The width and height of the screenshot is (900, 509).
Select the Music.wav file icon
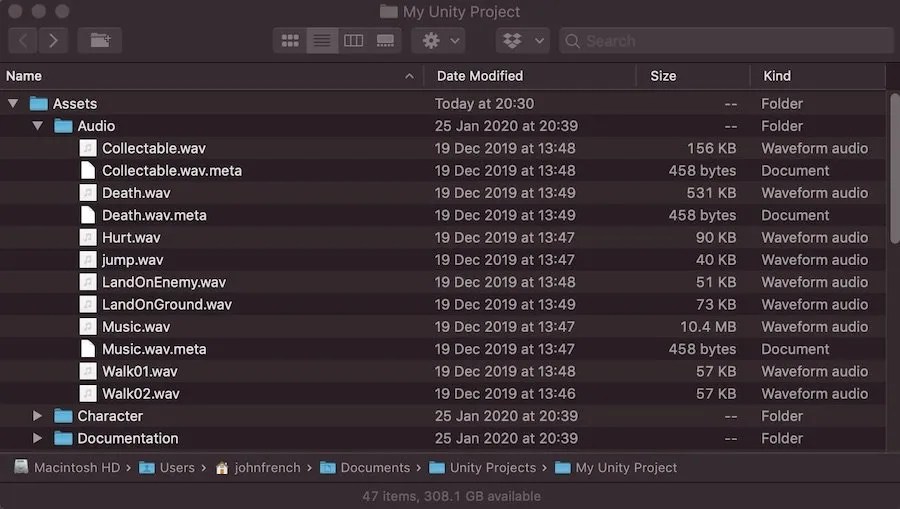[x=88, y=327]
